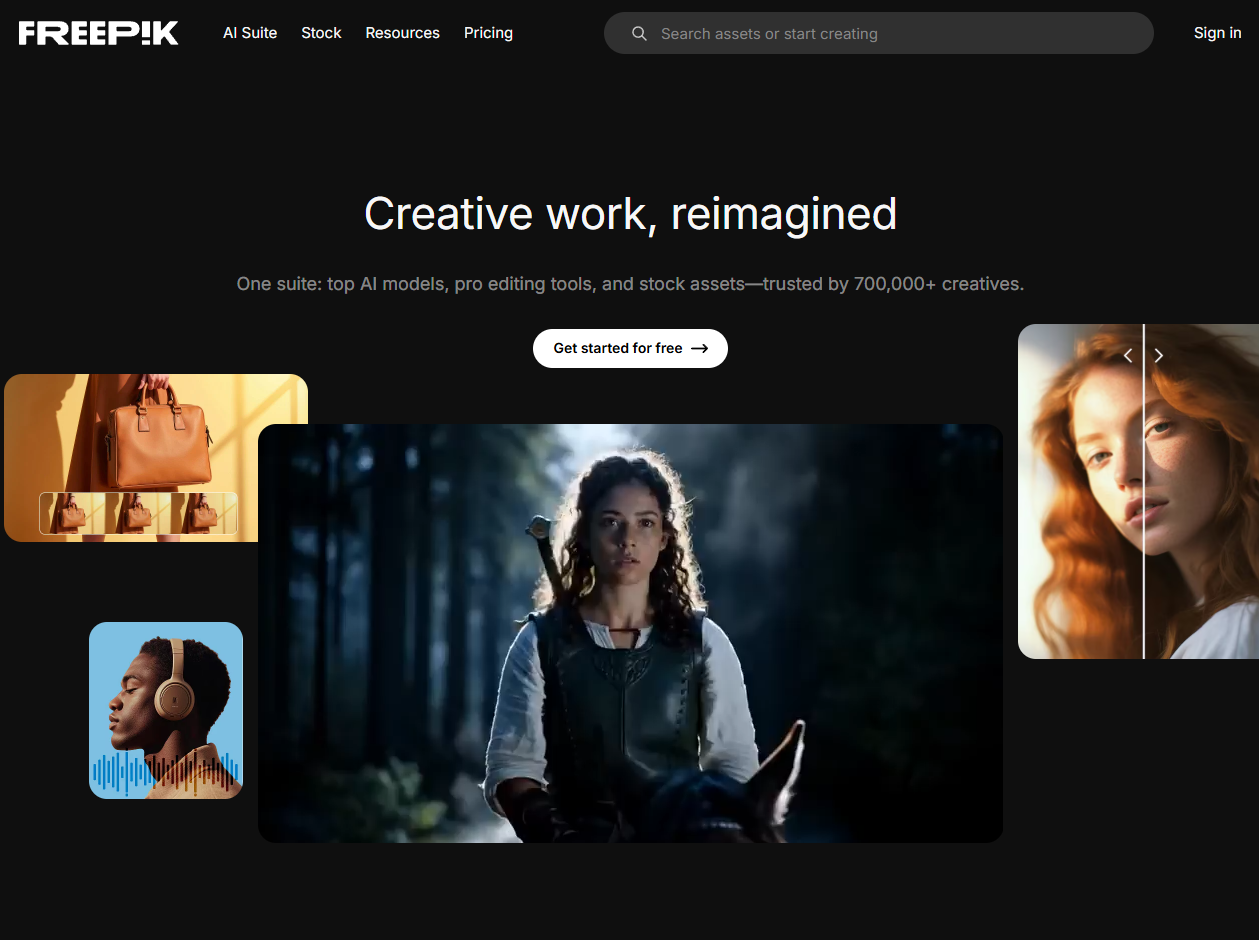Click the audio waveform on headphones card
The image size is (1259, 940).
pos(165,771)
